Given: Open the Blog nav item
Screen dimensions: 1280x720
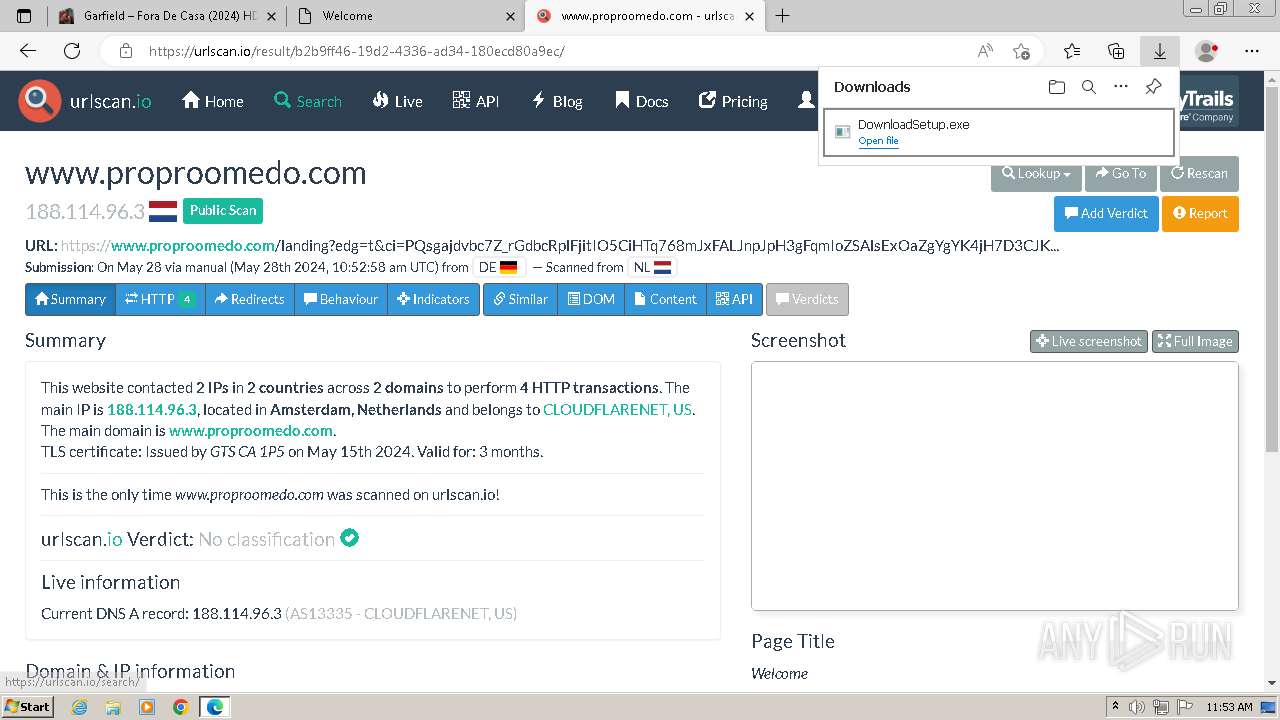Looking at the screenshot, I should (557, 101).
